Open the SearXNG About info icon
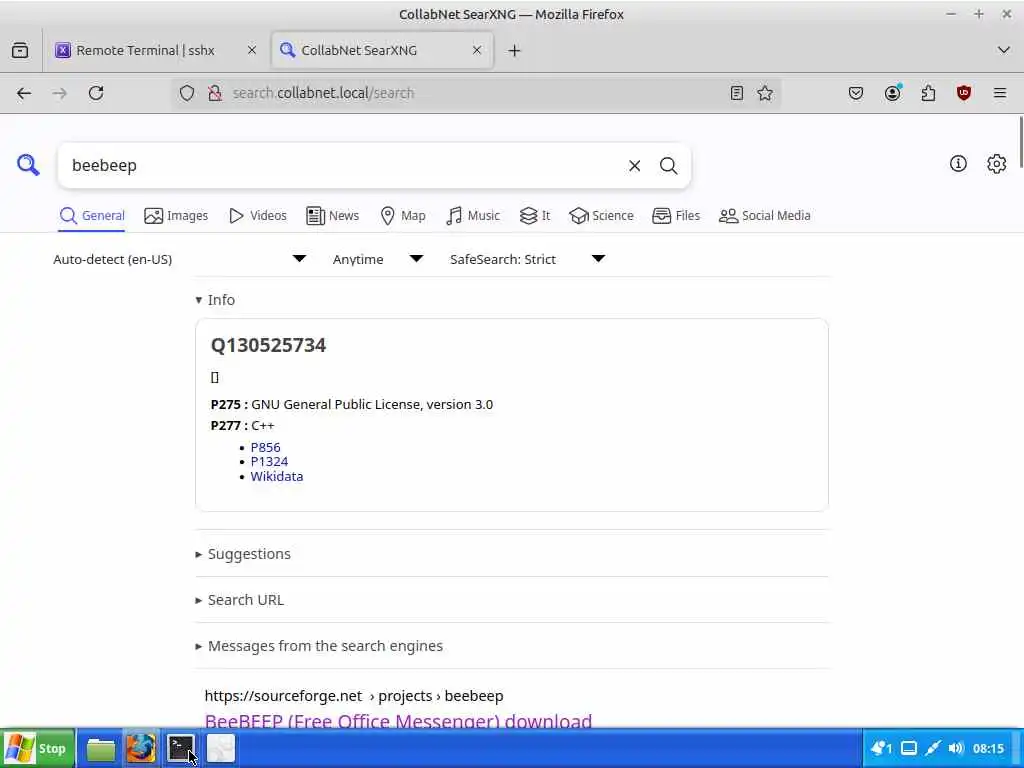 [958, 164]
